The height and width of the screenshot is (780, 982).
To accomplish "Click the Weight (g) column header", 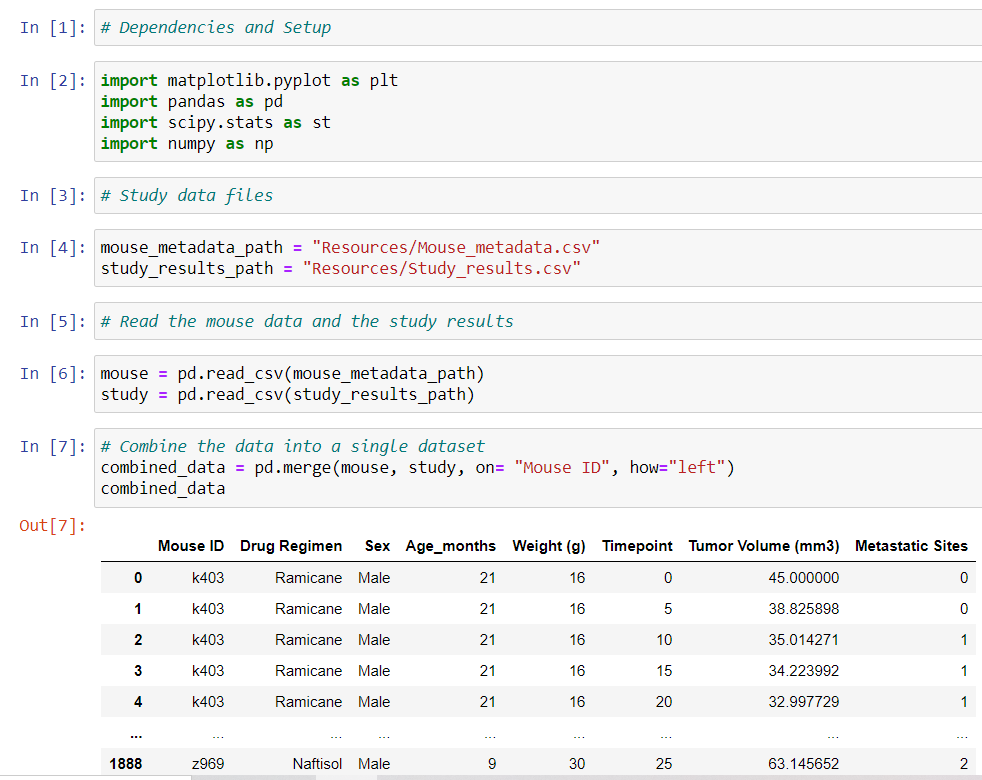I will 549,546.
